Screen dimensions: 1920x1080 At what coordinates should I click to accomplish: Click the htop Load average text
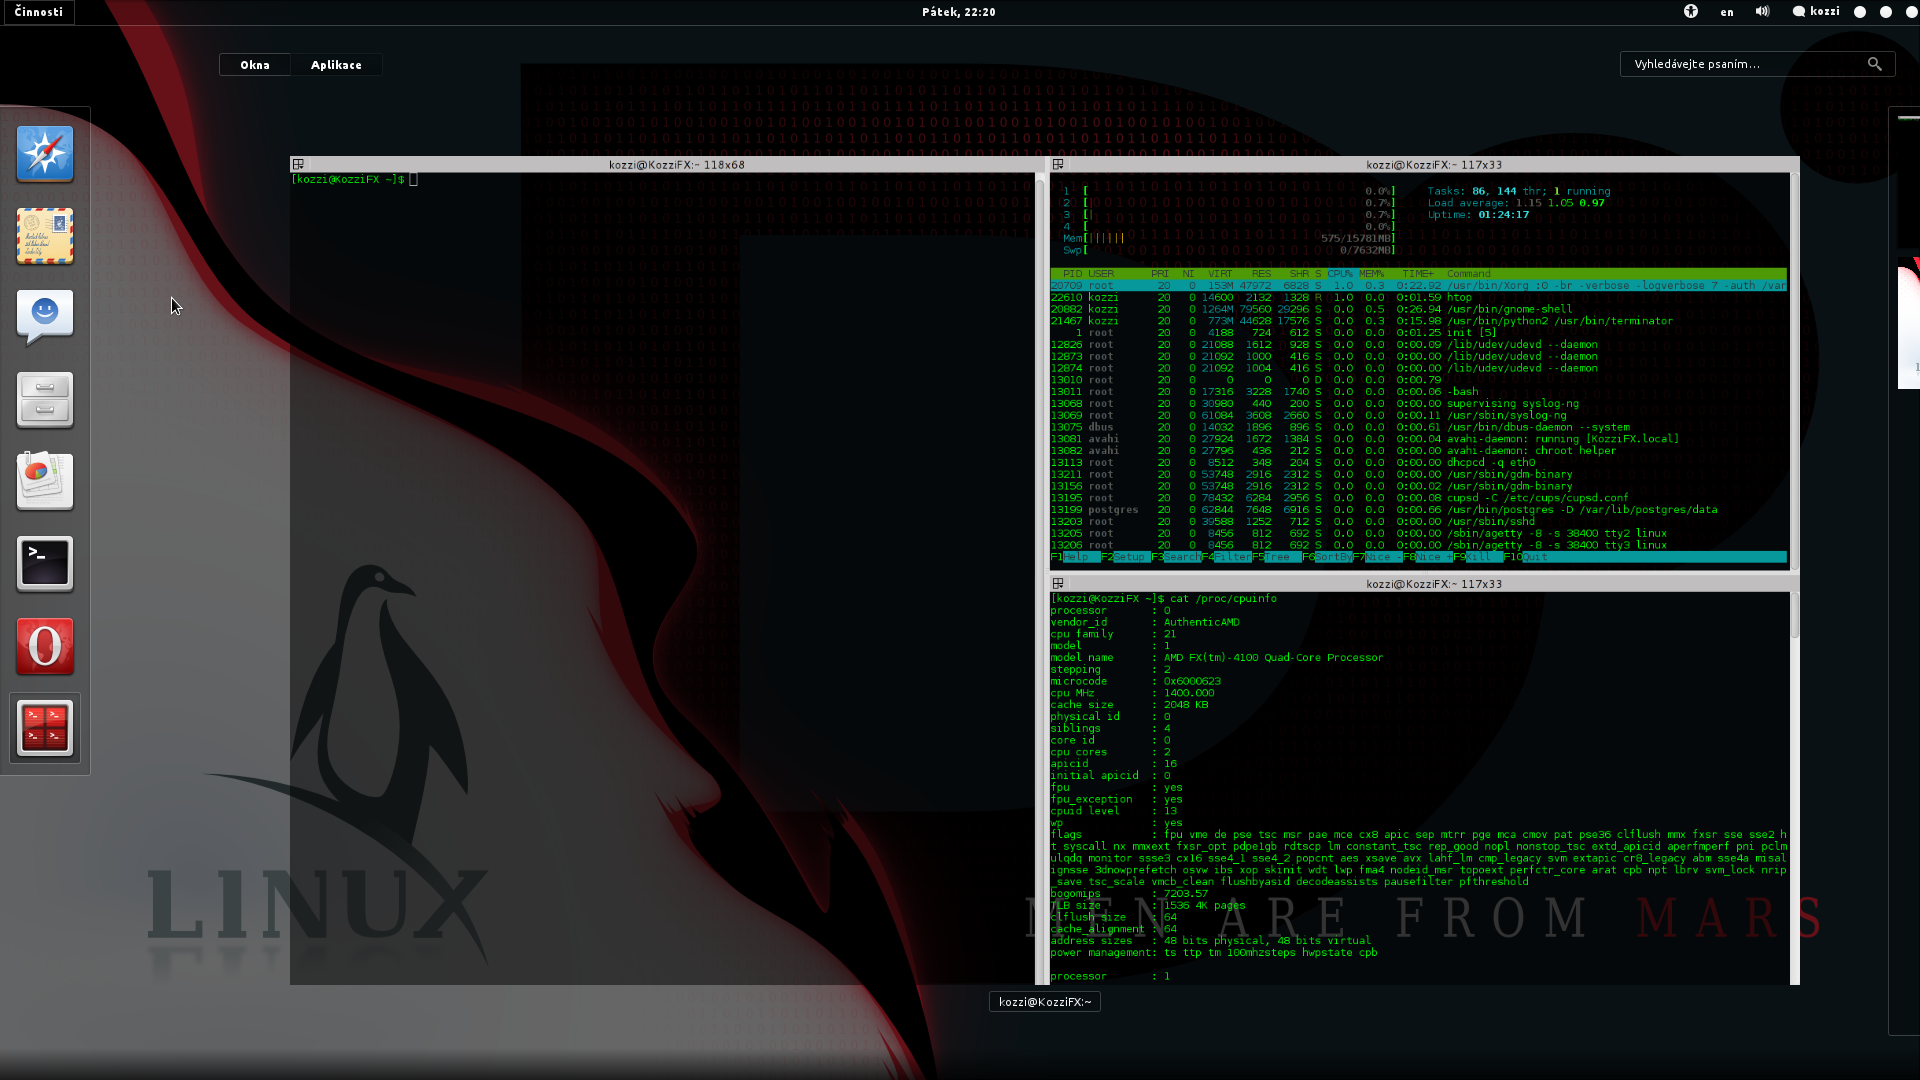[1516, 203]
